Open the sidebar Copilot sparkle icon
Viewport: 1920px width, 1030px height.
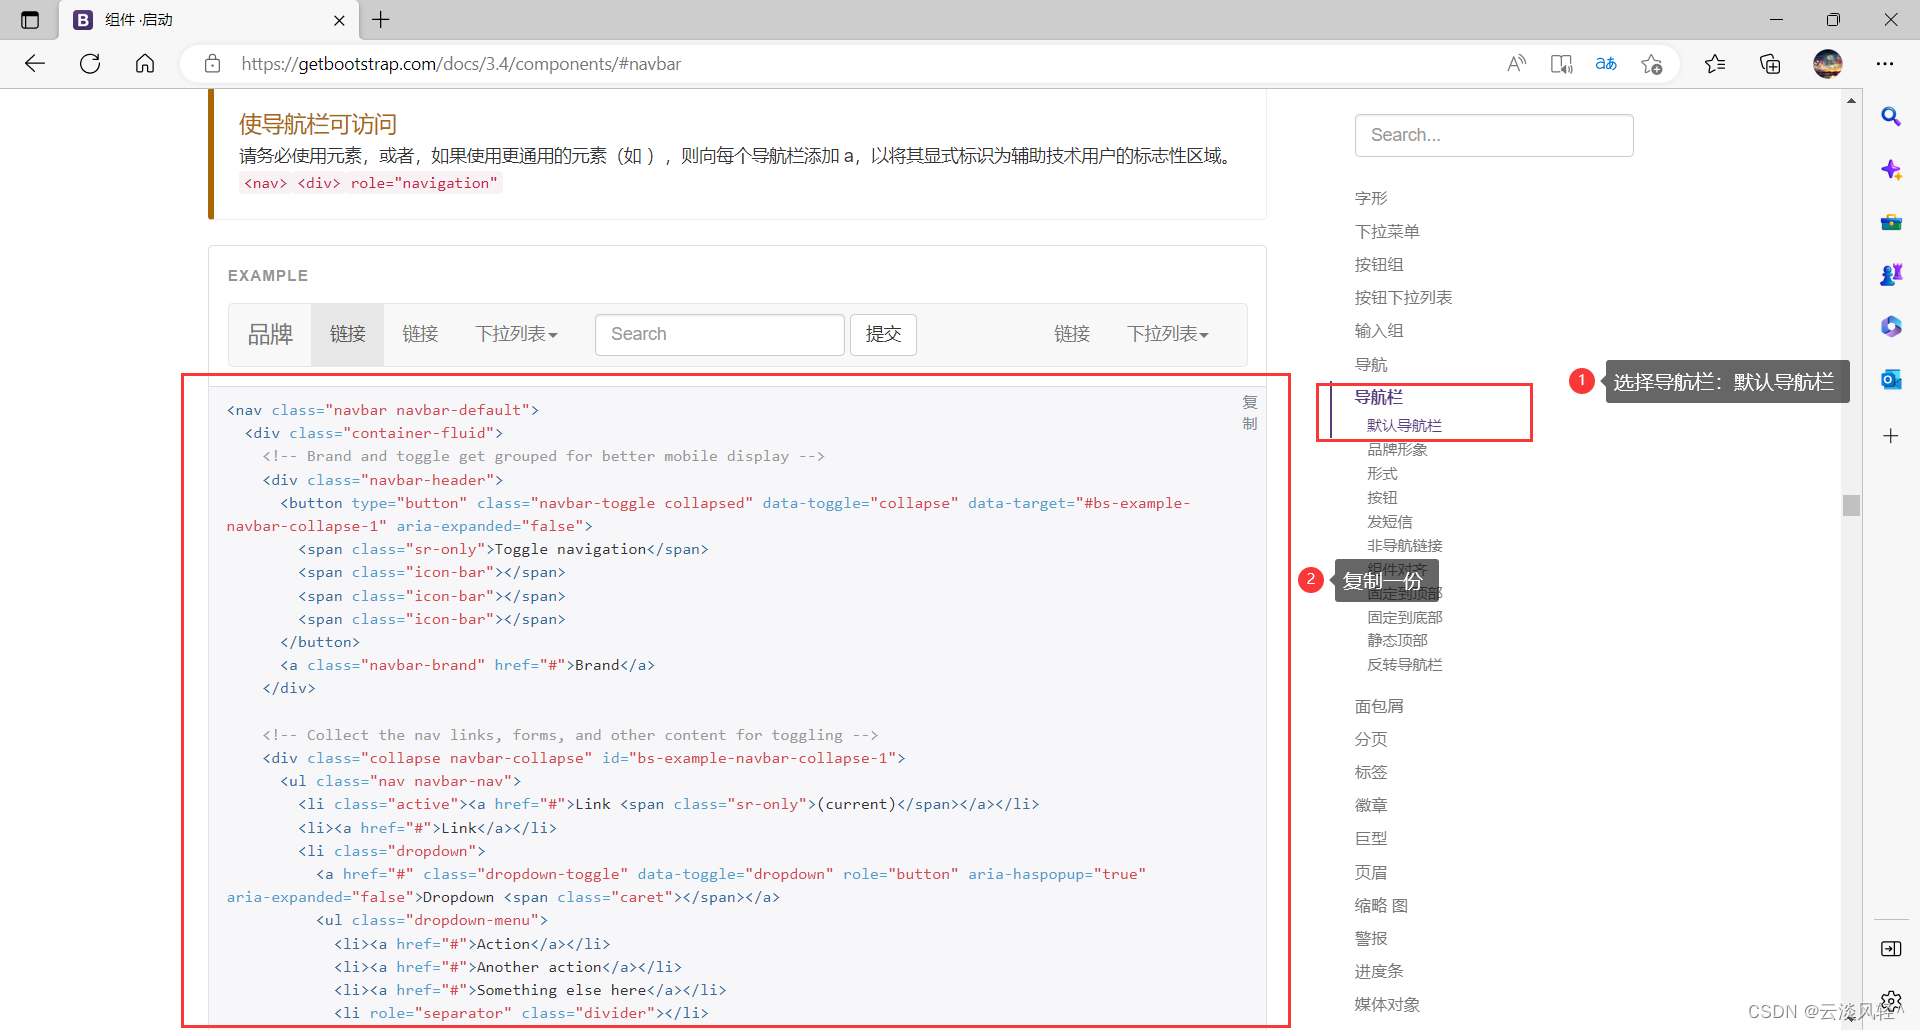pyautogui.click(x=1891, y=169)
